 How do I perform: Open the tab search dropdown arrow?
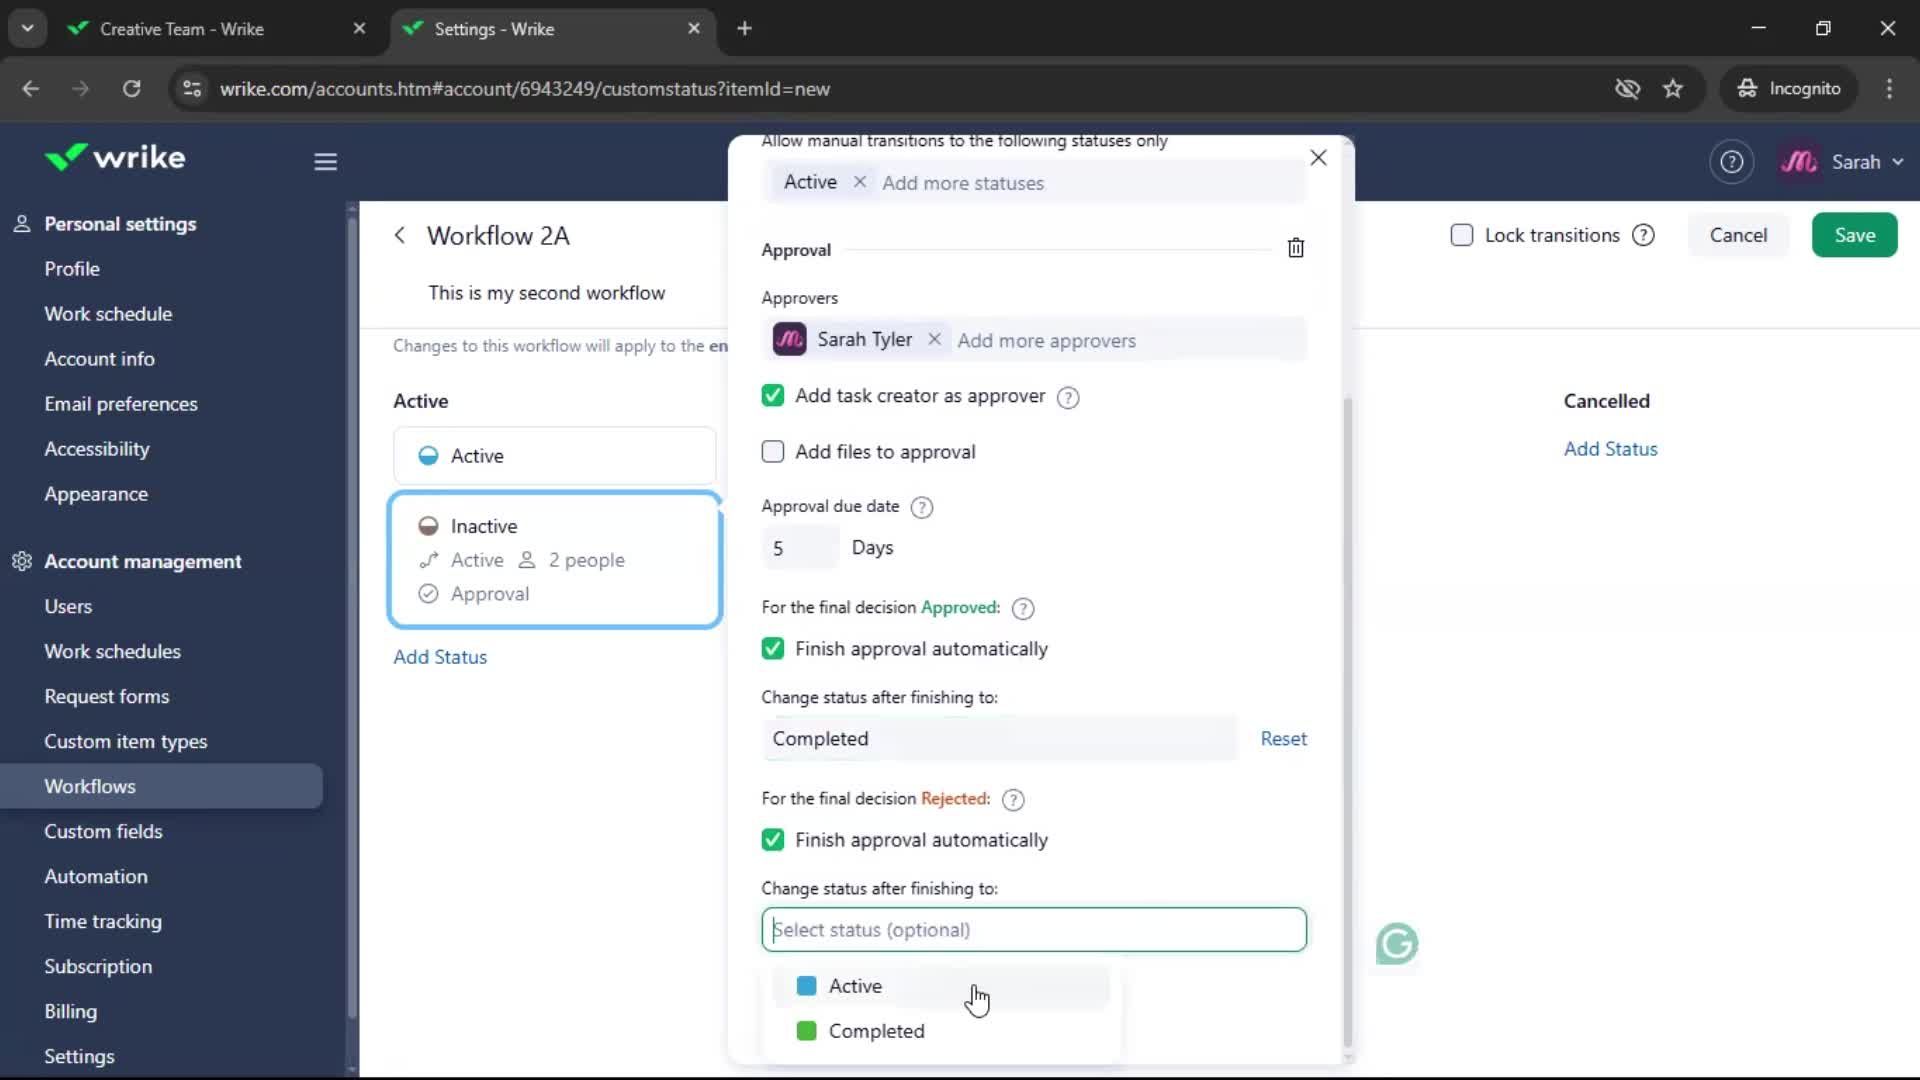[27, 28]
